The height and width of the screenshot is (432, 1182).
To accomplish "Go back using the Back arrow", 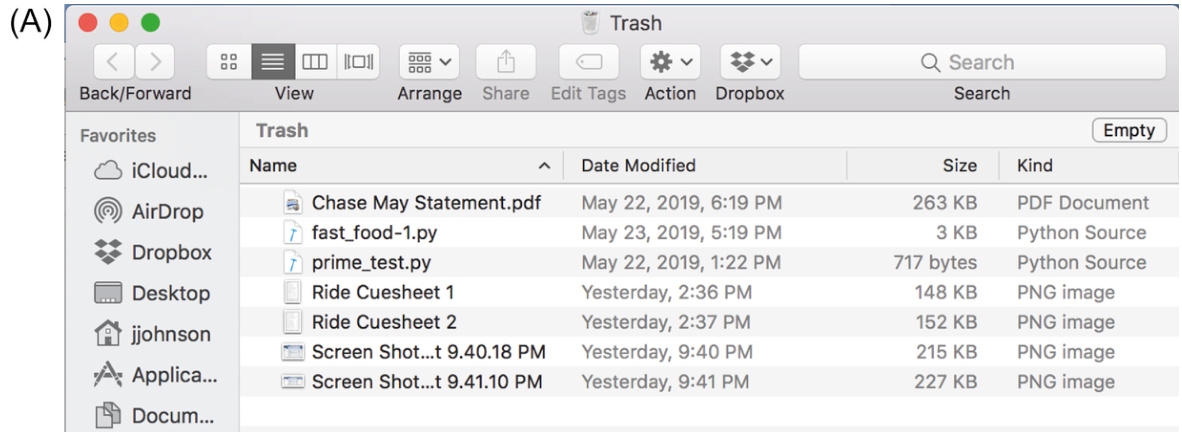I will (x=114, y=62).
